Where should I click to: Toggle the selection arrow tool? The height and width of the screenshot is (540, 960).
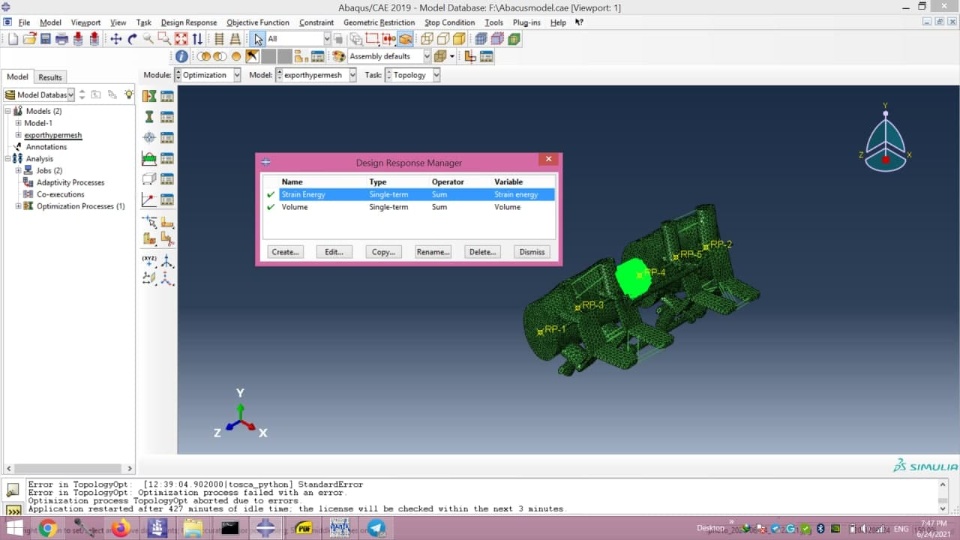[258, 39]
